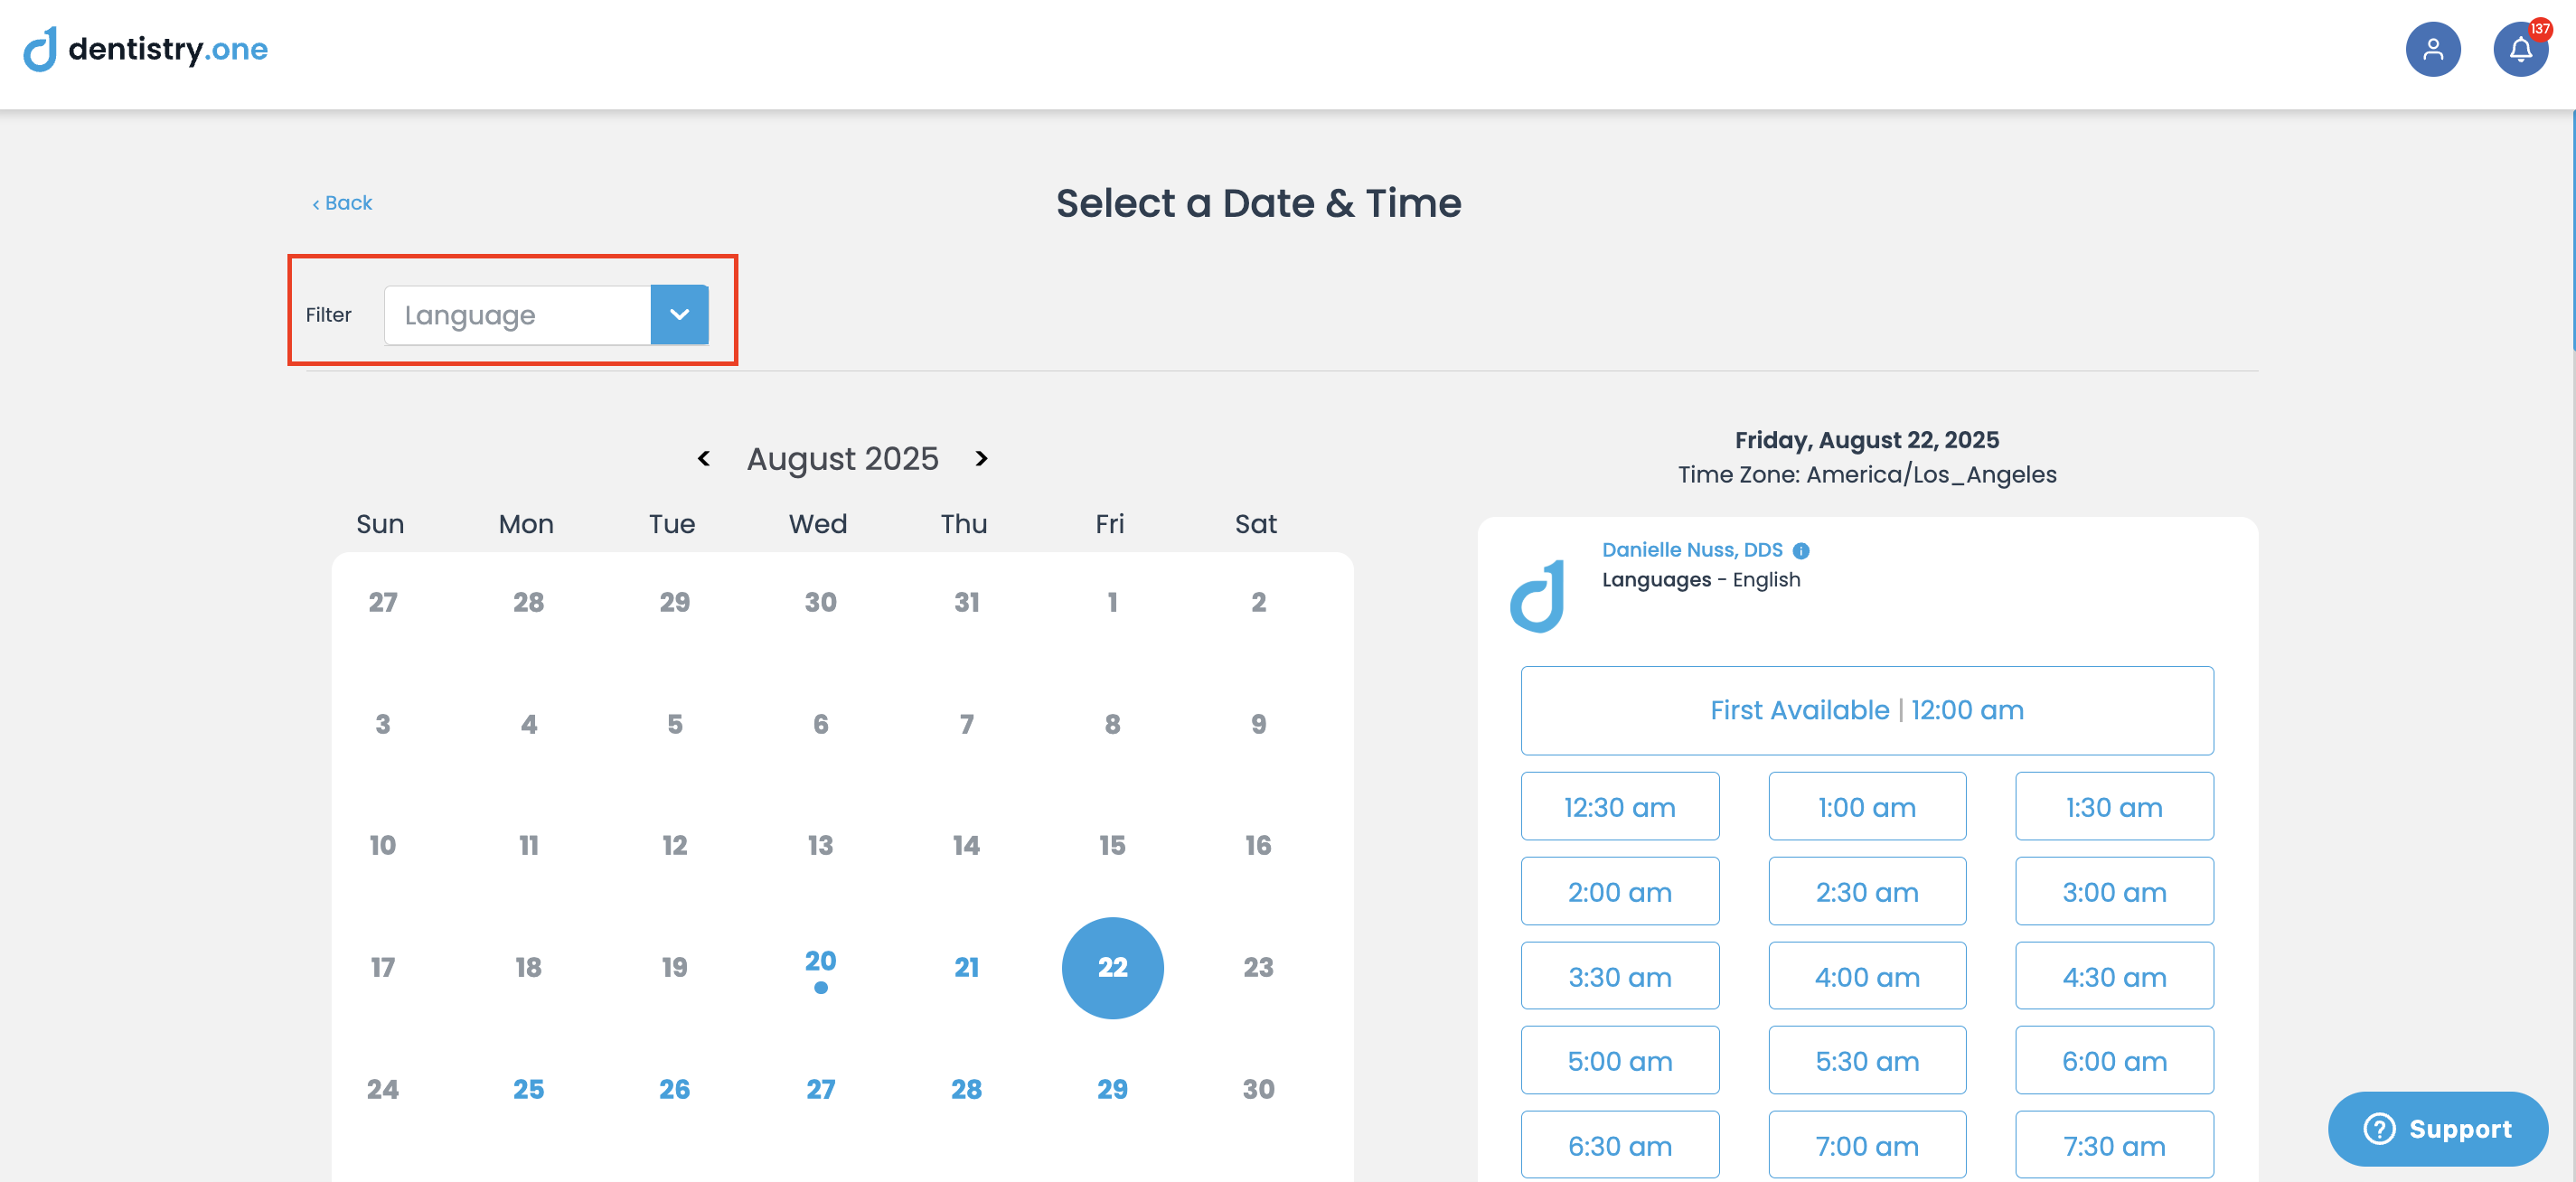Choose the First Available 12:00 am slot
The image size is (2576, 1182).
click(1866, 710)
